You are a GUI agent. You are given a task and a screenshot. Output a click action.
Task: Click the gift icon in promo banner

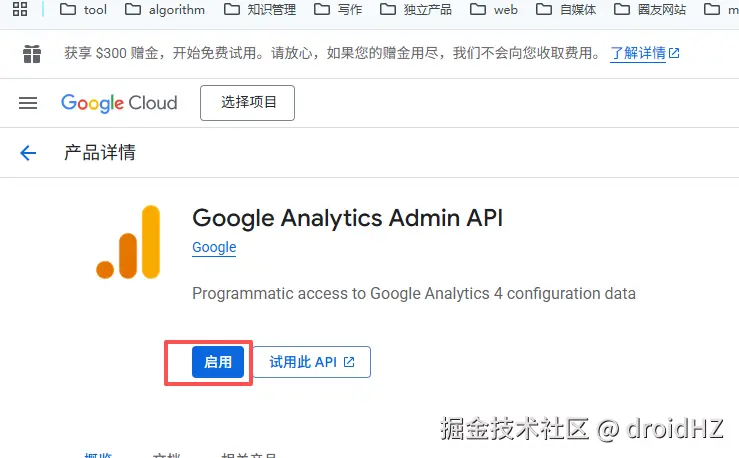tap(32, 54)
